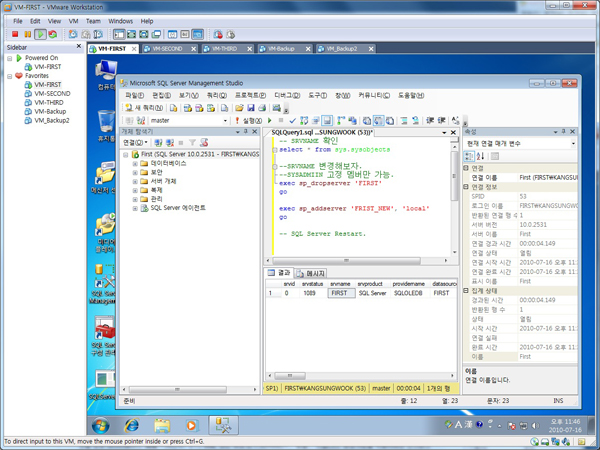600x450 pixels.
Task: Click the Object Explorer refresh icon
Action: coord(204,143)
